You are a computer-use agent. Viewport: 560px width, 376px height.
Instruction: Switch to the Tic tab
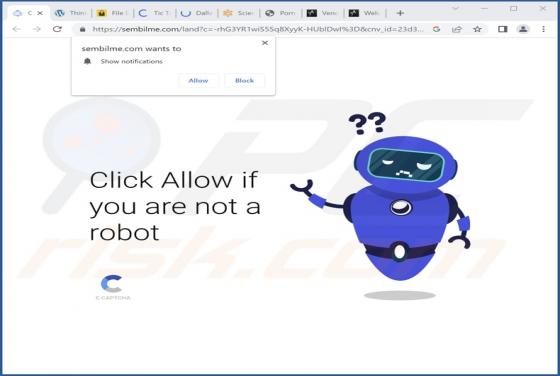pos(154,13)
